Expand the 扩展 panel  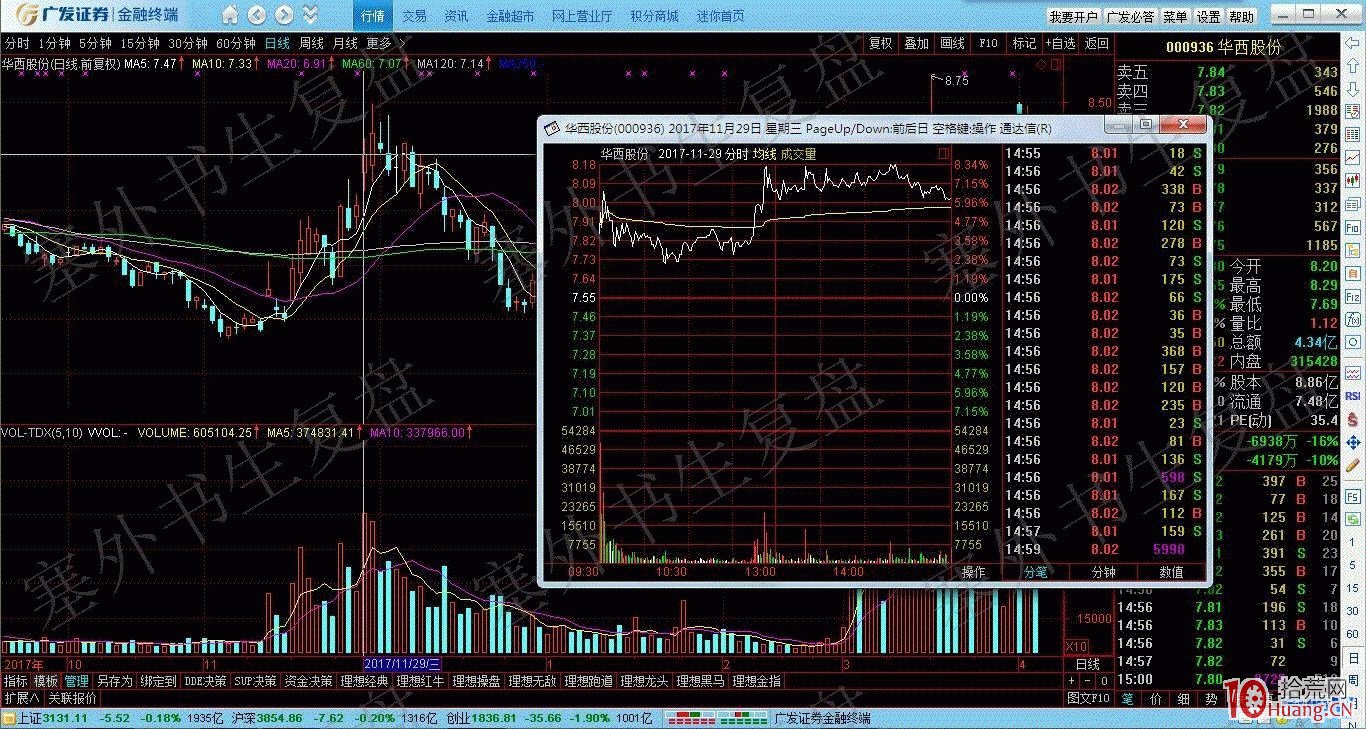(21, 698)
